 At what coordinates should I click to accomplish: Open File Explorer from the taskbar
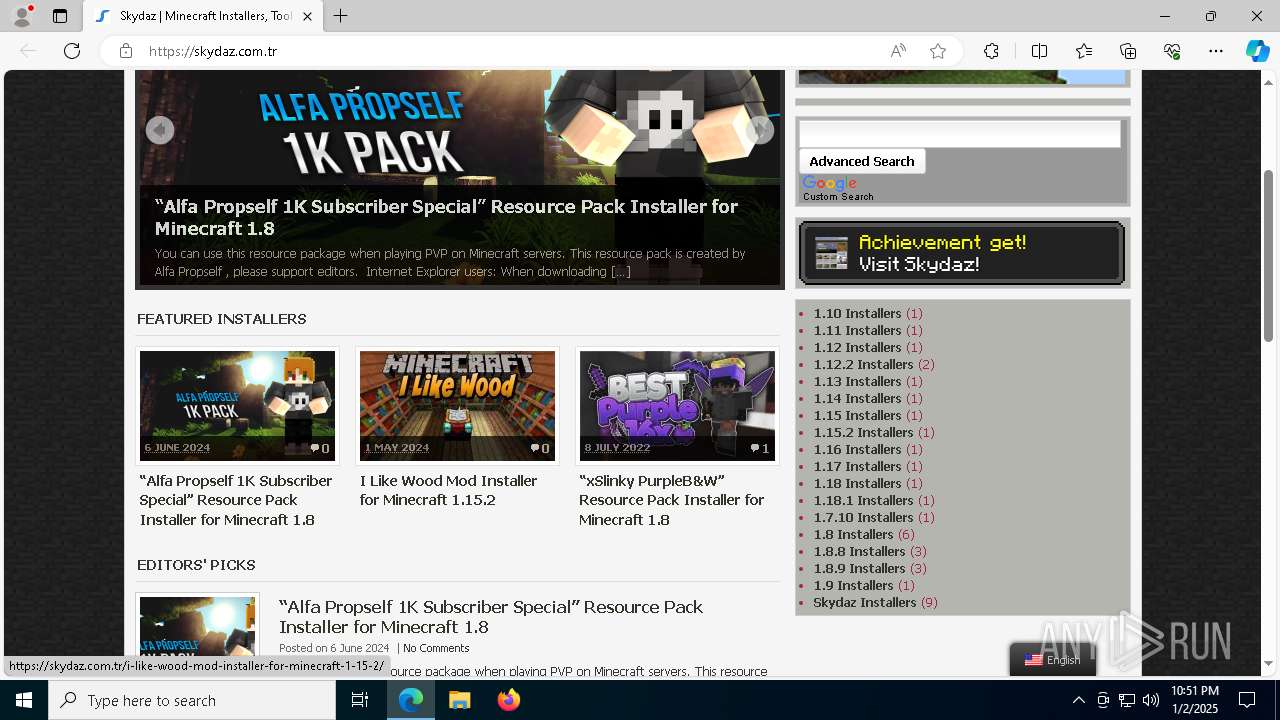point(459,700)
